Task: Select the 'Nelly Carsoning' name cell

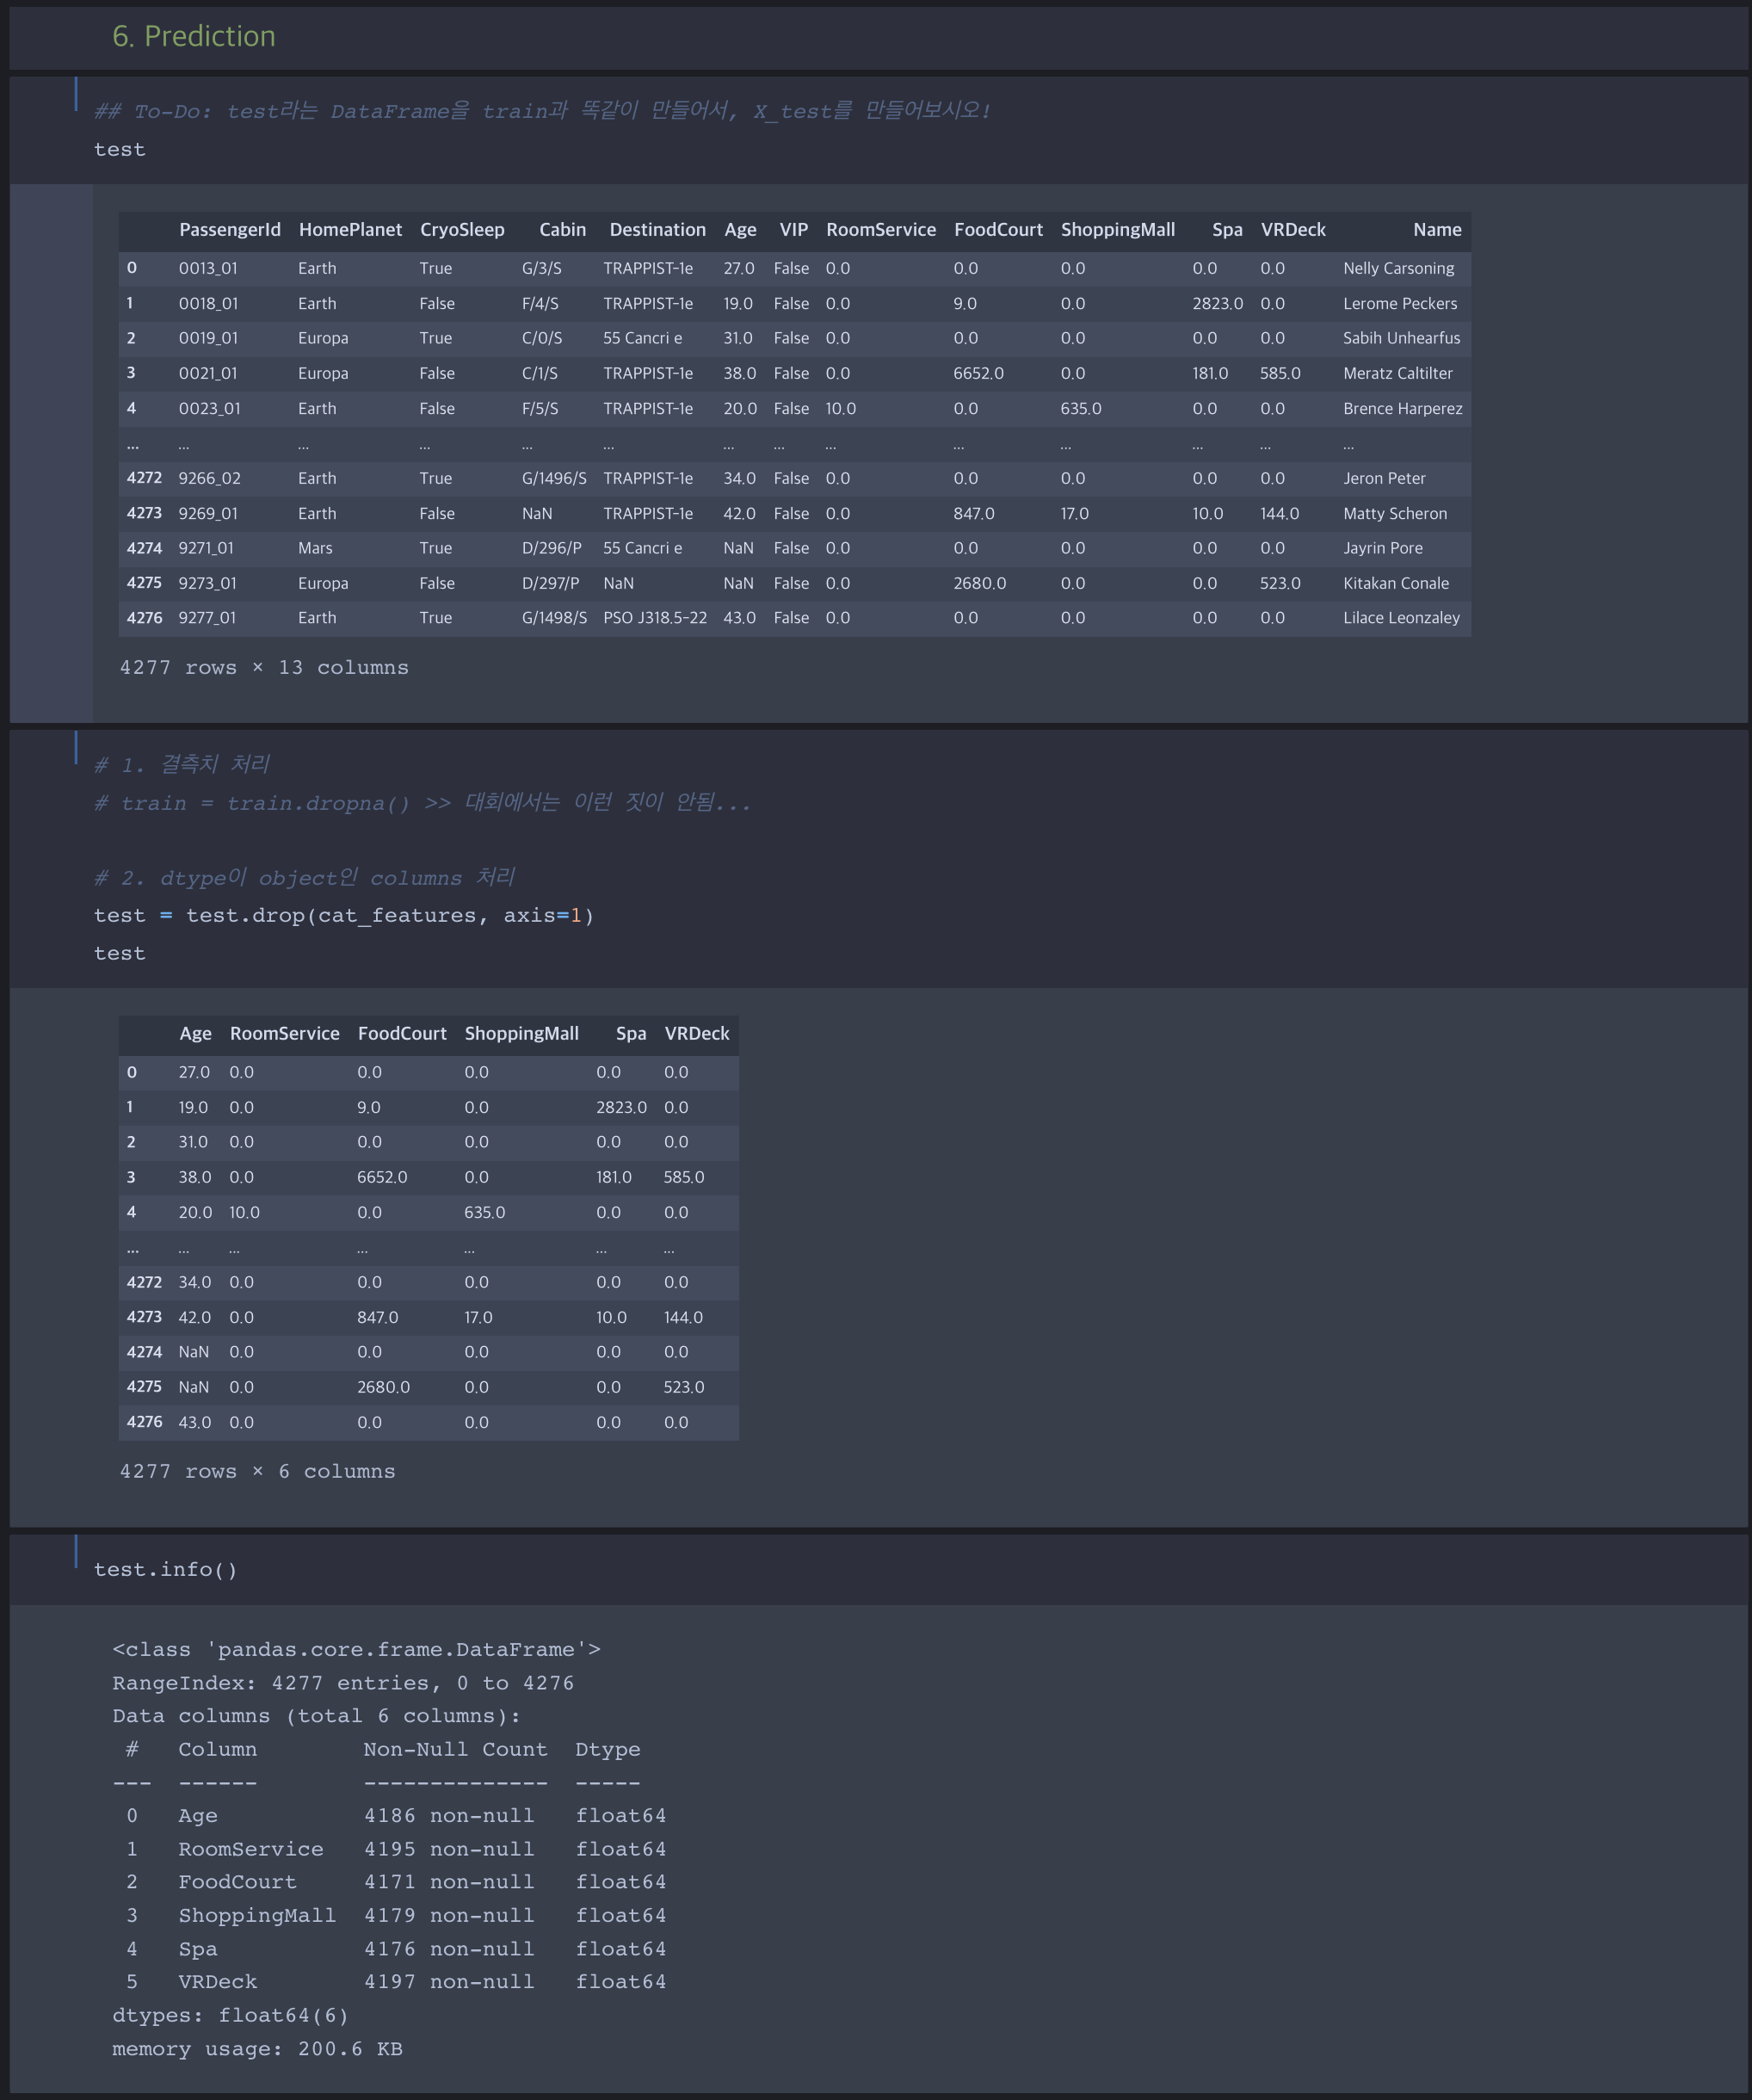Action: tap(1398, 268)
